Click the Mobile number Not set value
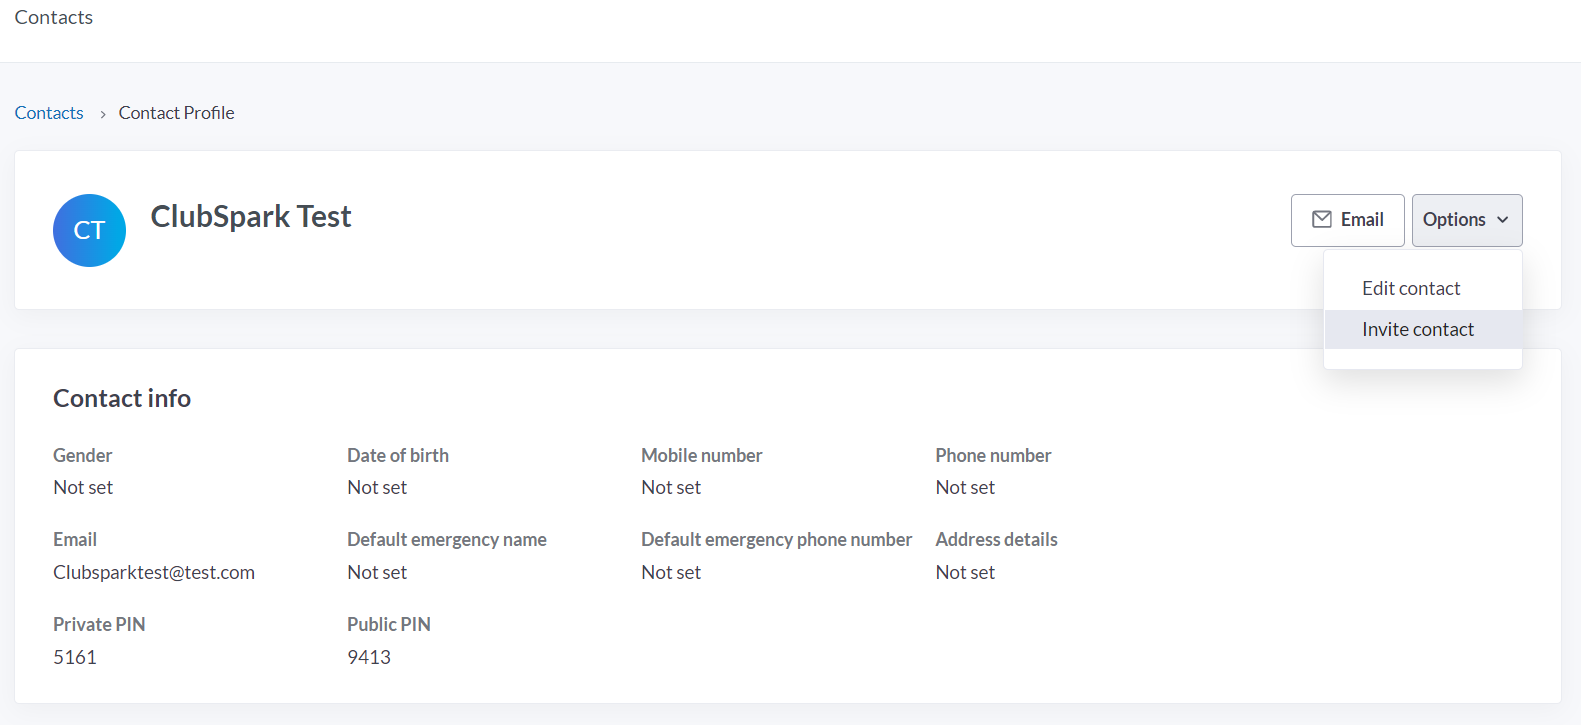 click(671, 487)
